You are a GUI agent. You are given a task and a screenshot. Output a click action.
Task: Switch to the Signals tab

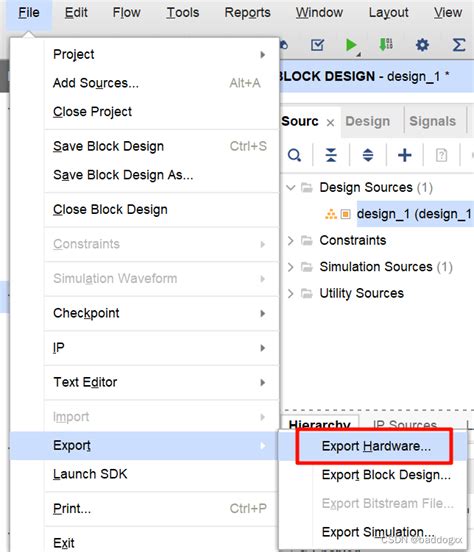point(432,121)
